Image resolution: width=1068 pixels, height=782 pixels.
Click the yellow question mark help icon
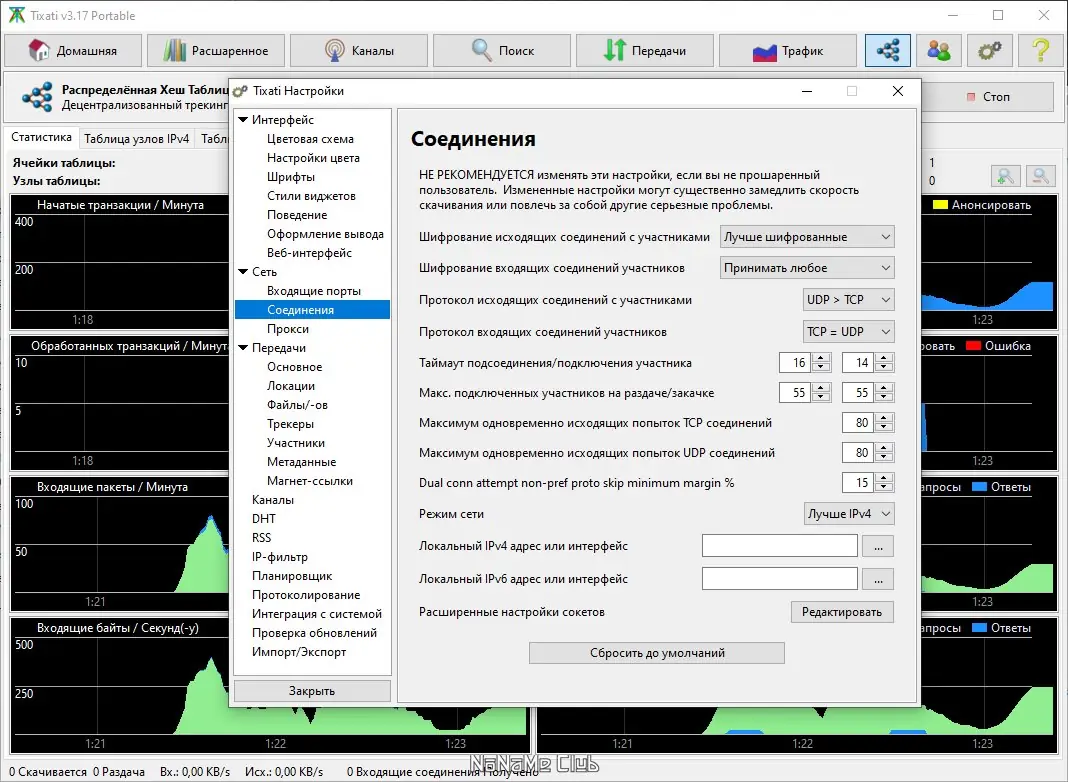(x=1041, y=50)
